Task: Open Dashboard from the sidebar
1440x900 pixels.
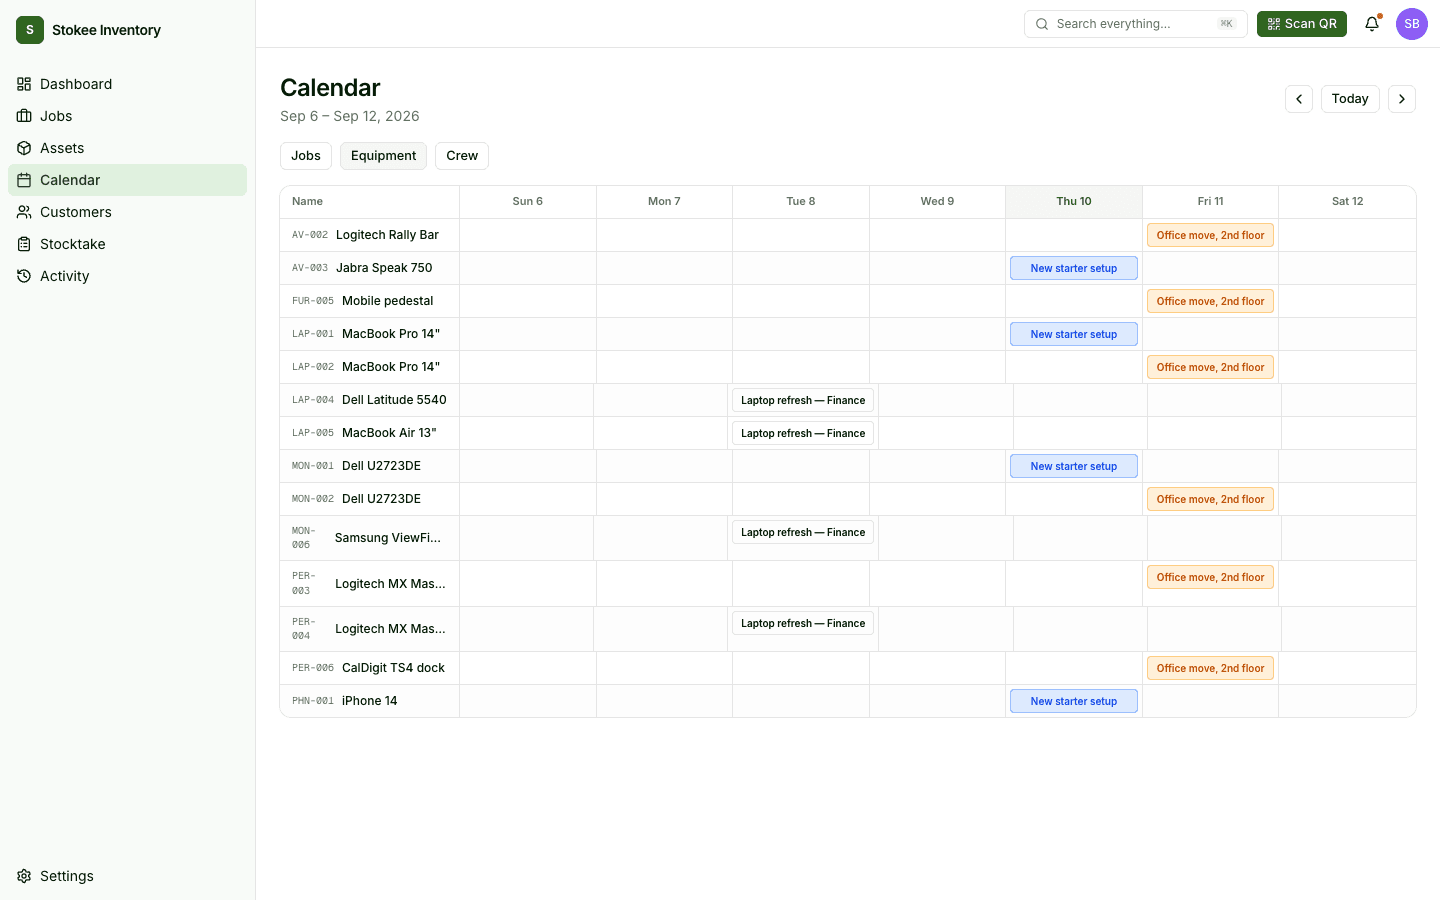Action: point(127,84)
